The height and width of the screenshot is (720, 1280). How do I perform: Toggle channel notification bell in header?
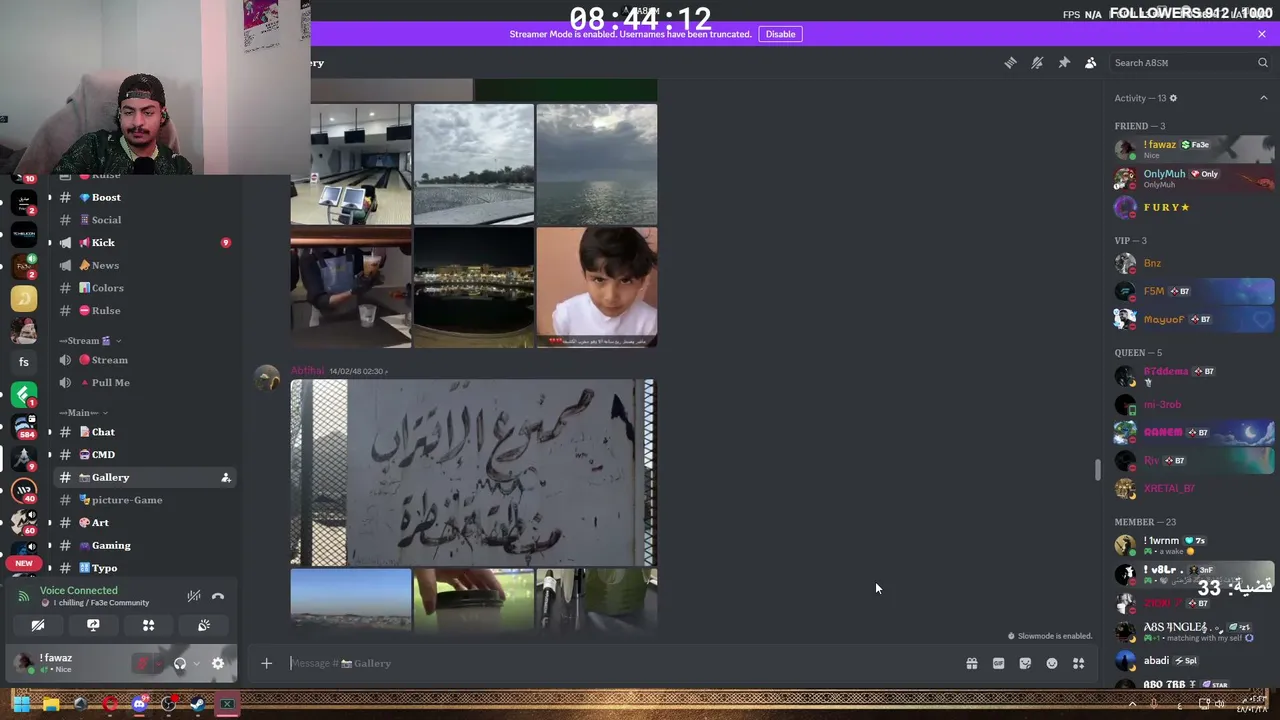pyautogui.click(x=1037, y=63)
